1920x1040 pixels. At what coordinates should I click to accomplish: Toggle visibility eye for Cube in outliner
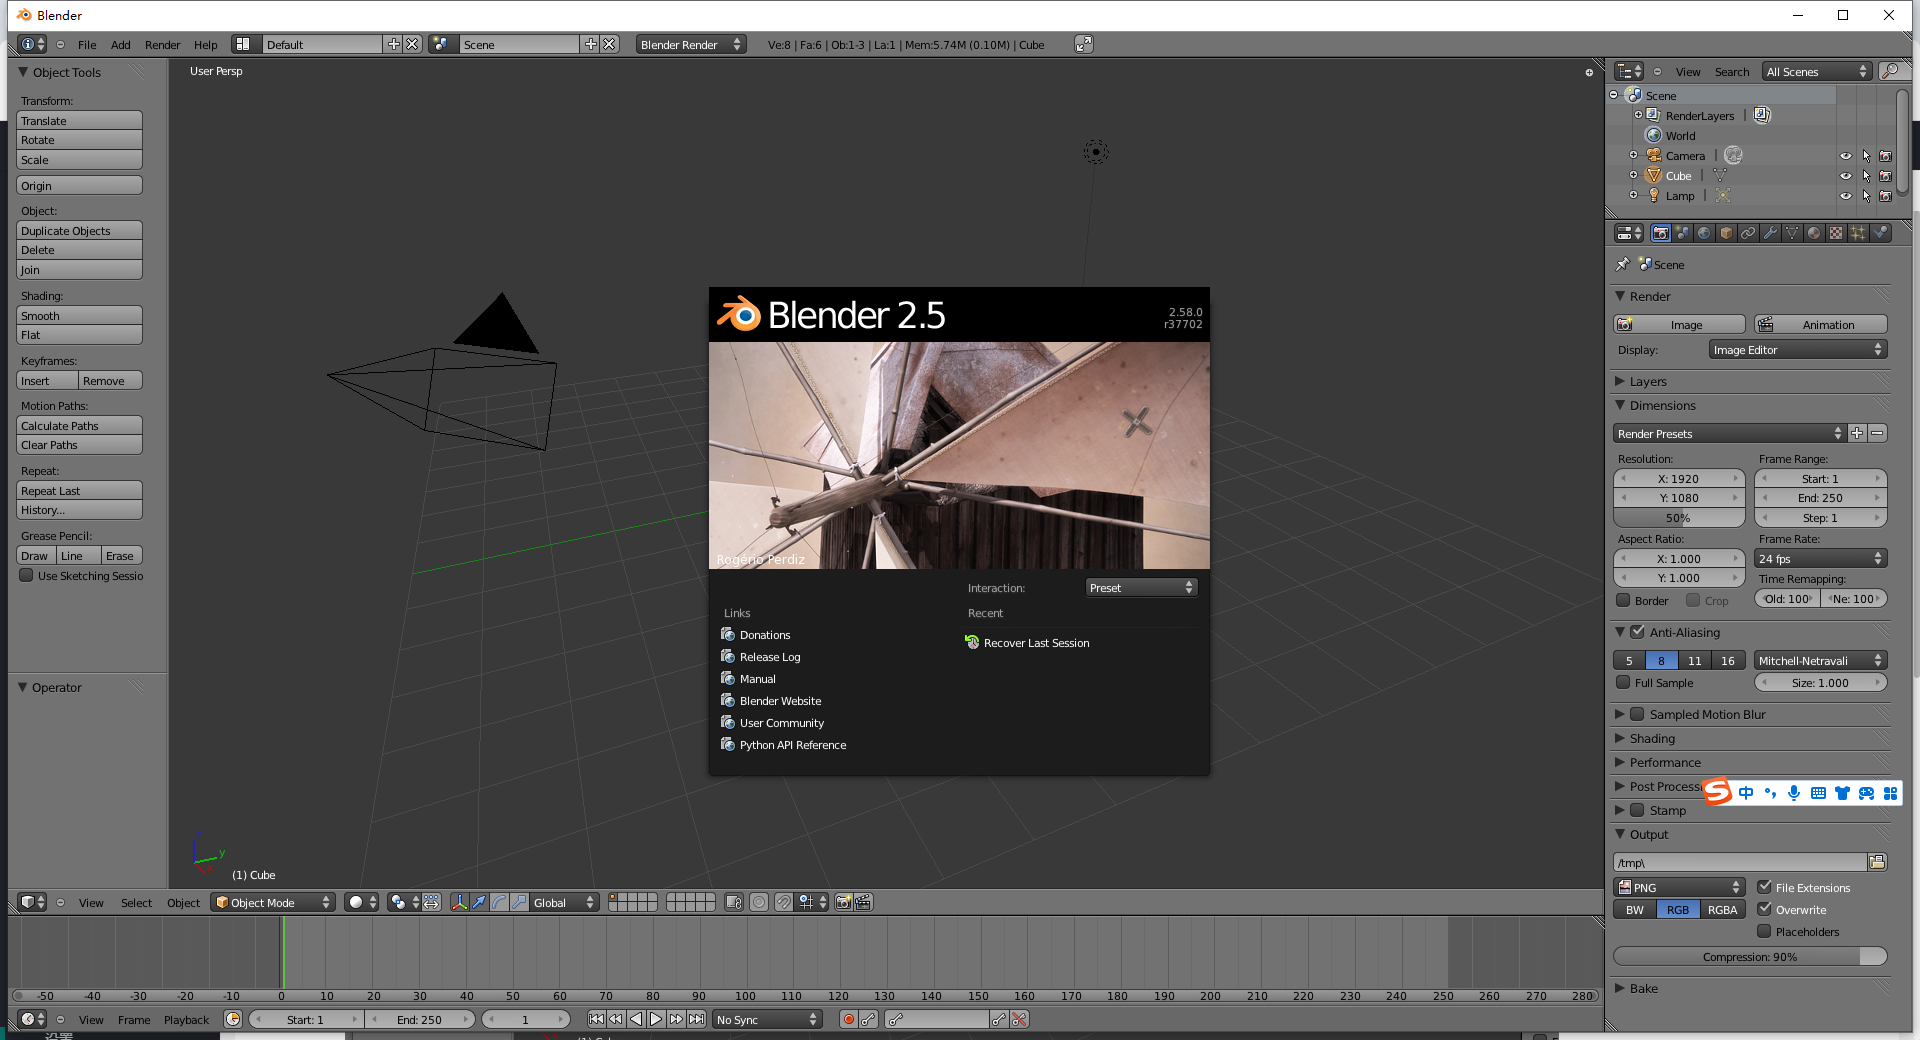click(1846, 176)
